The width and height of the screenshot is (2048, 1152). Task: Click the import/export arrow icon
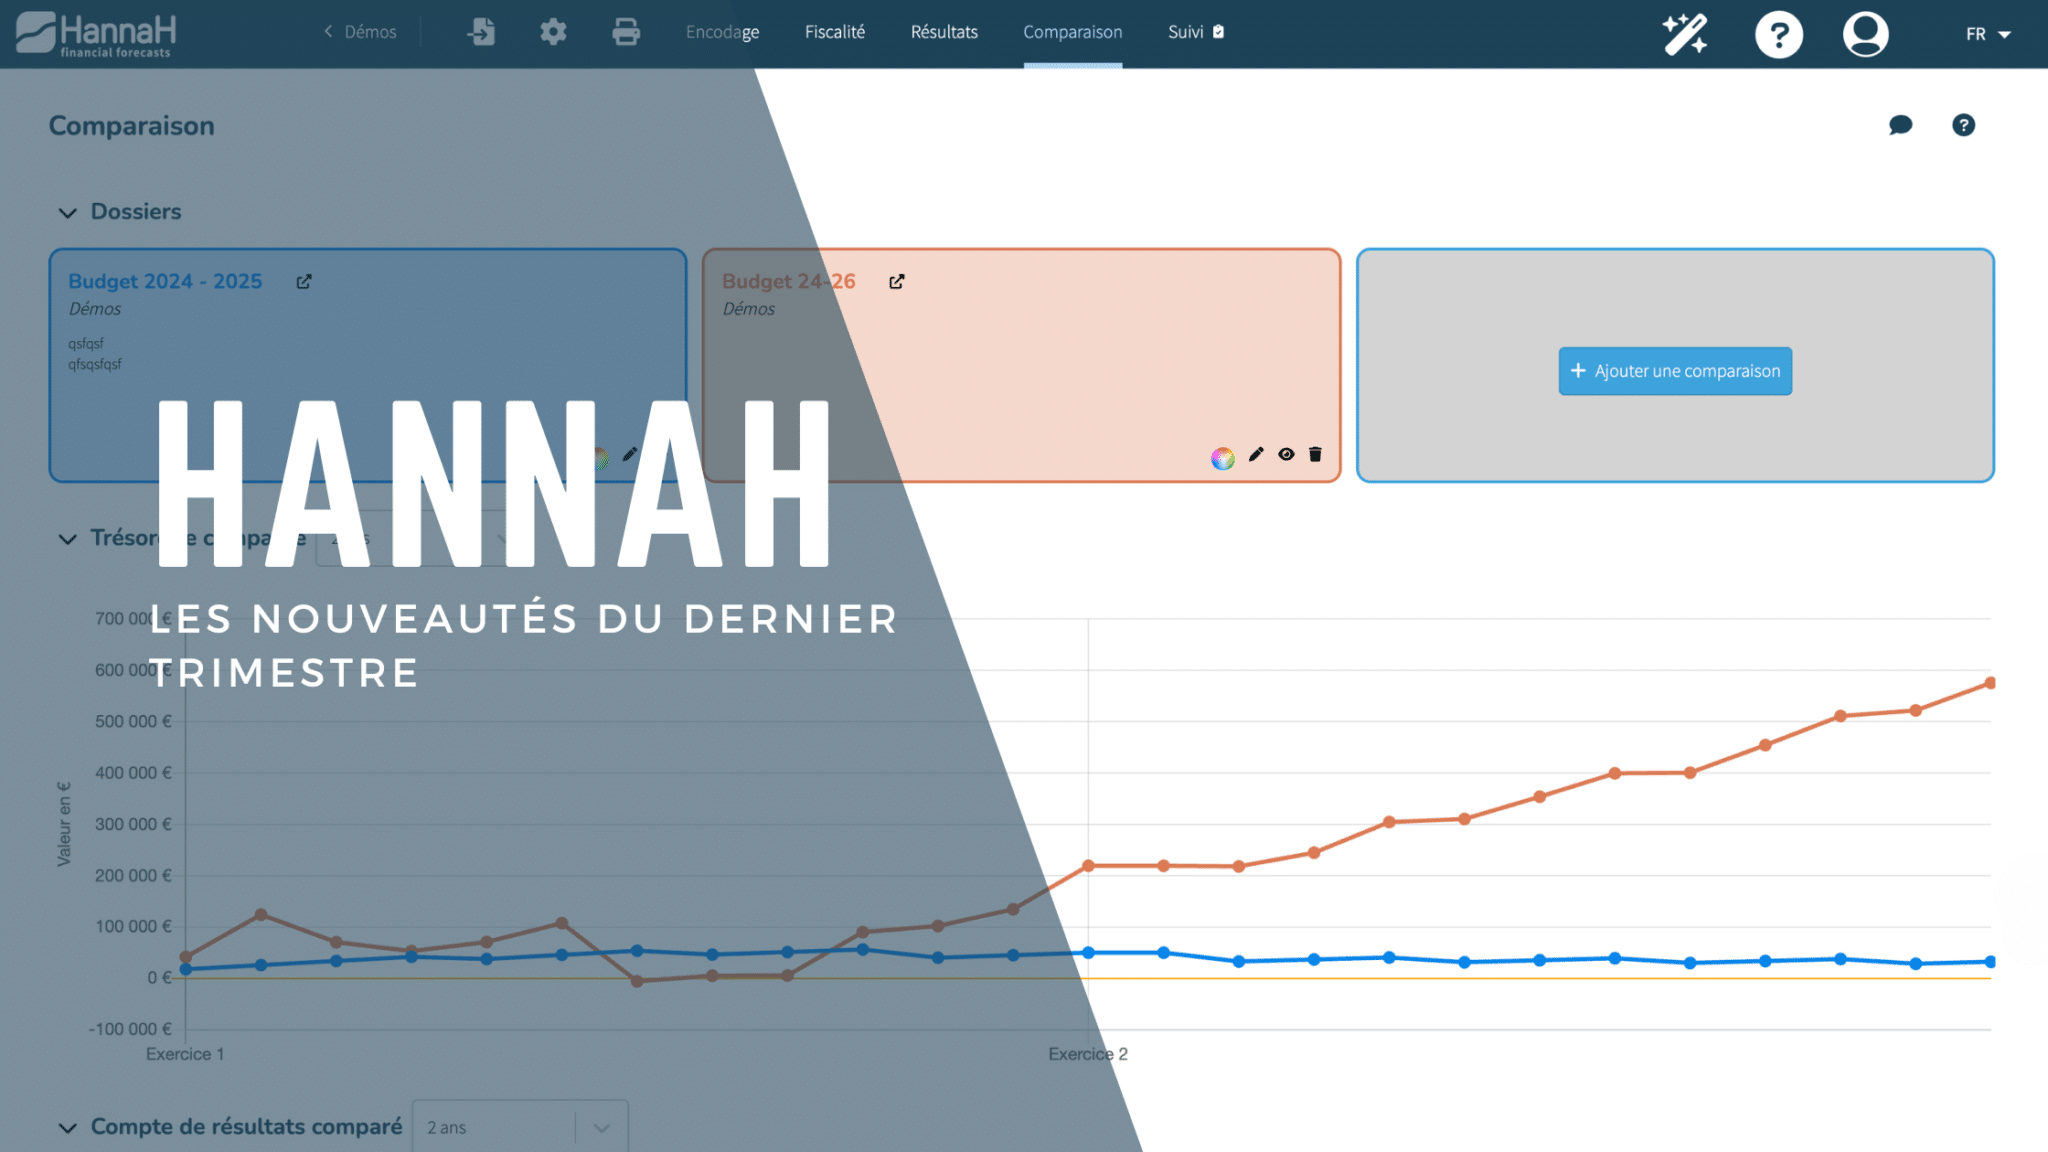[x=485, y=31]
